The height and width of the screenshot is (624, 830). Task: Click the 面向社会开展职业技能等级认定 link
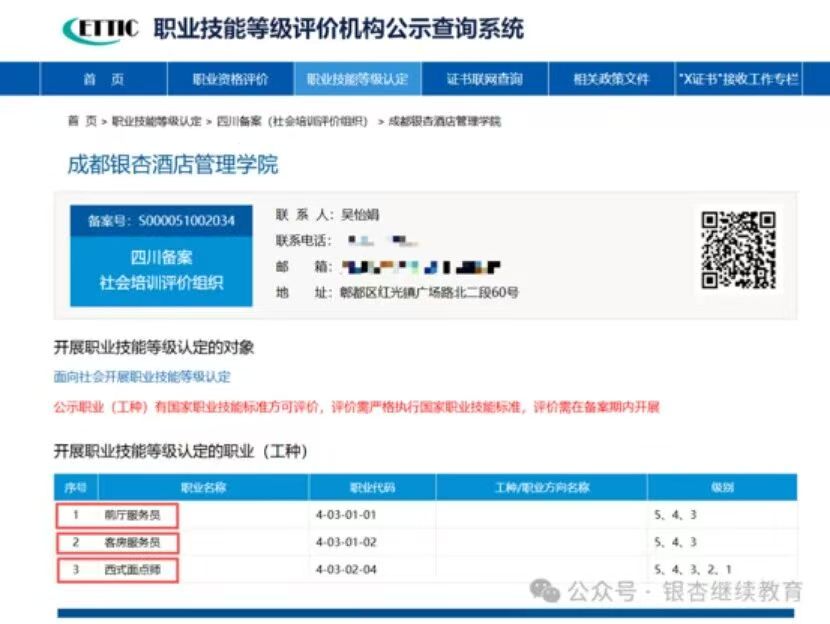click(x=142, y=377)
